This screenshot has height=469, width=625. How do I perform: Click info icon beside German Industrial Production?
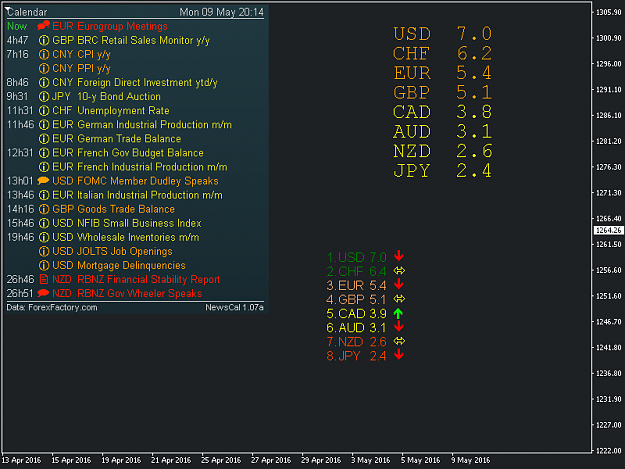click(x=44, y=125)
